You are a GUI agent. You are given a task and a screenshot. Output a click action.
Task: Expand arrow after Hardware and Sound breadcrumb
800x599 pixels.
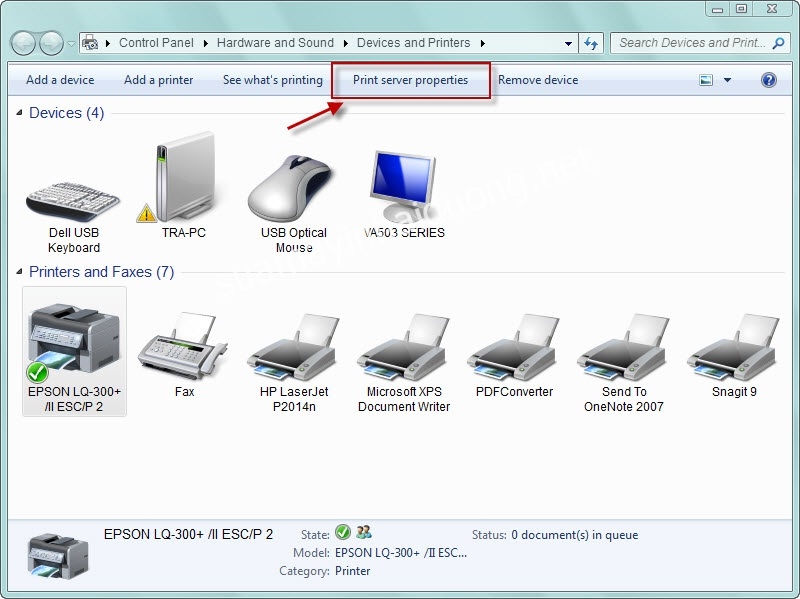click(x=345, y=43)
